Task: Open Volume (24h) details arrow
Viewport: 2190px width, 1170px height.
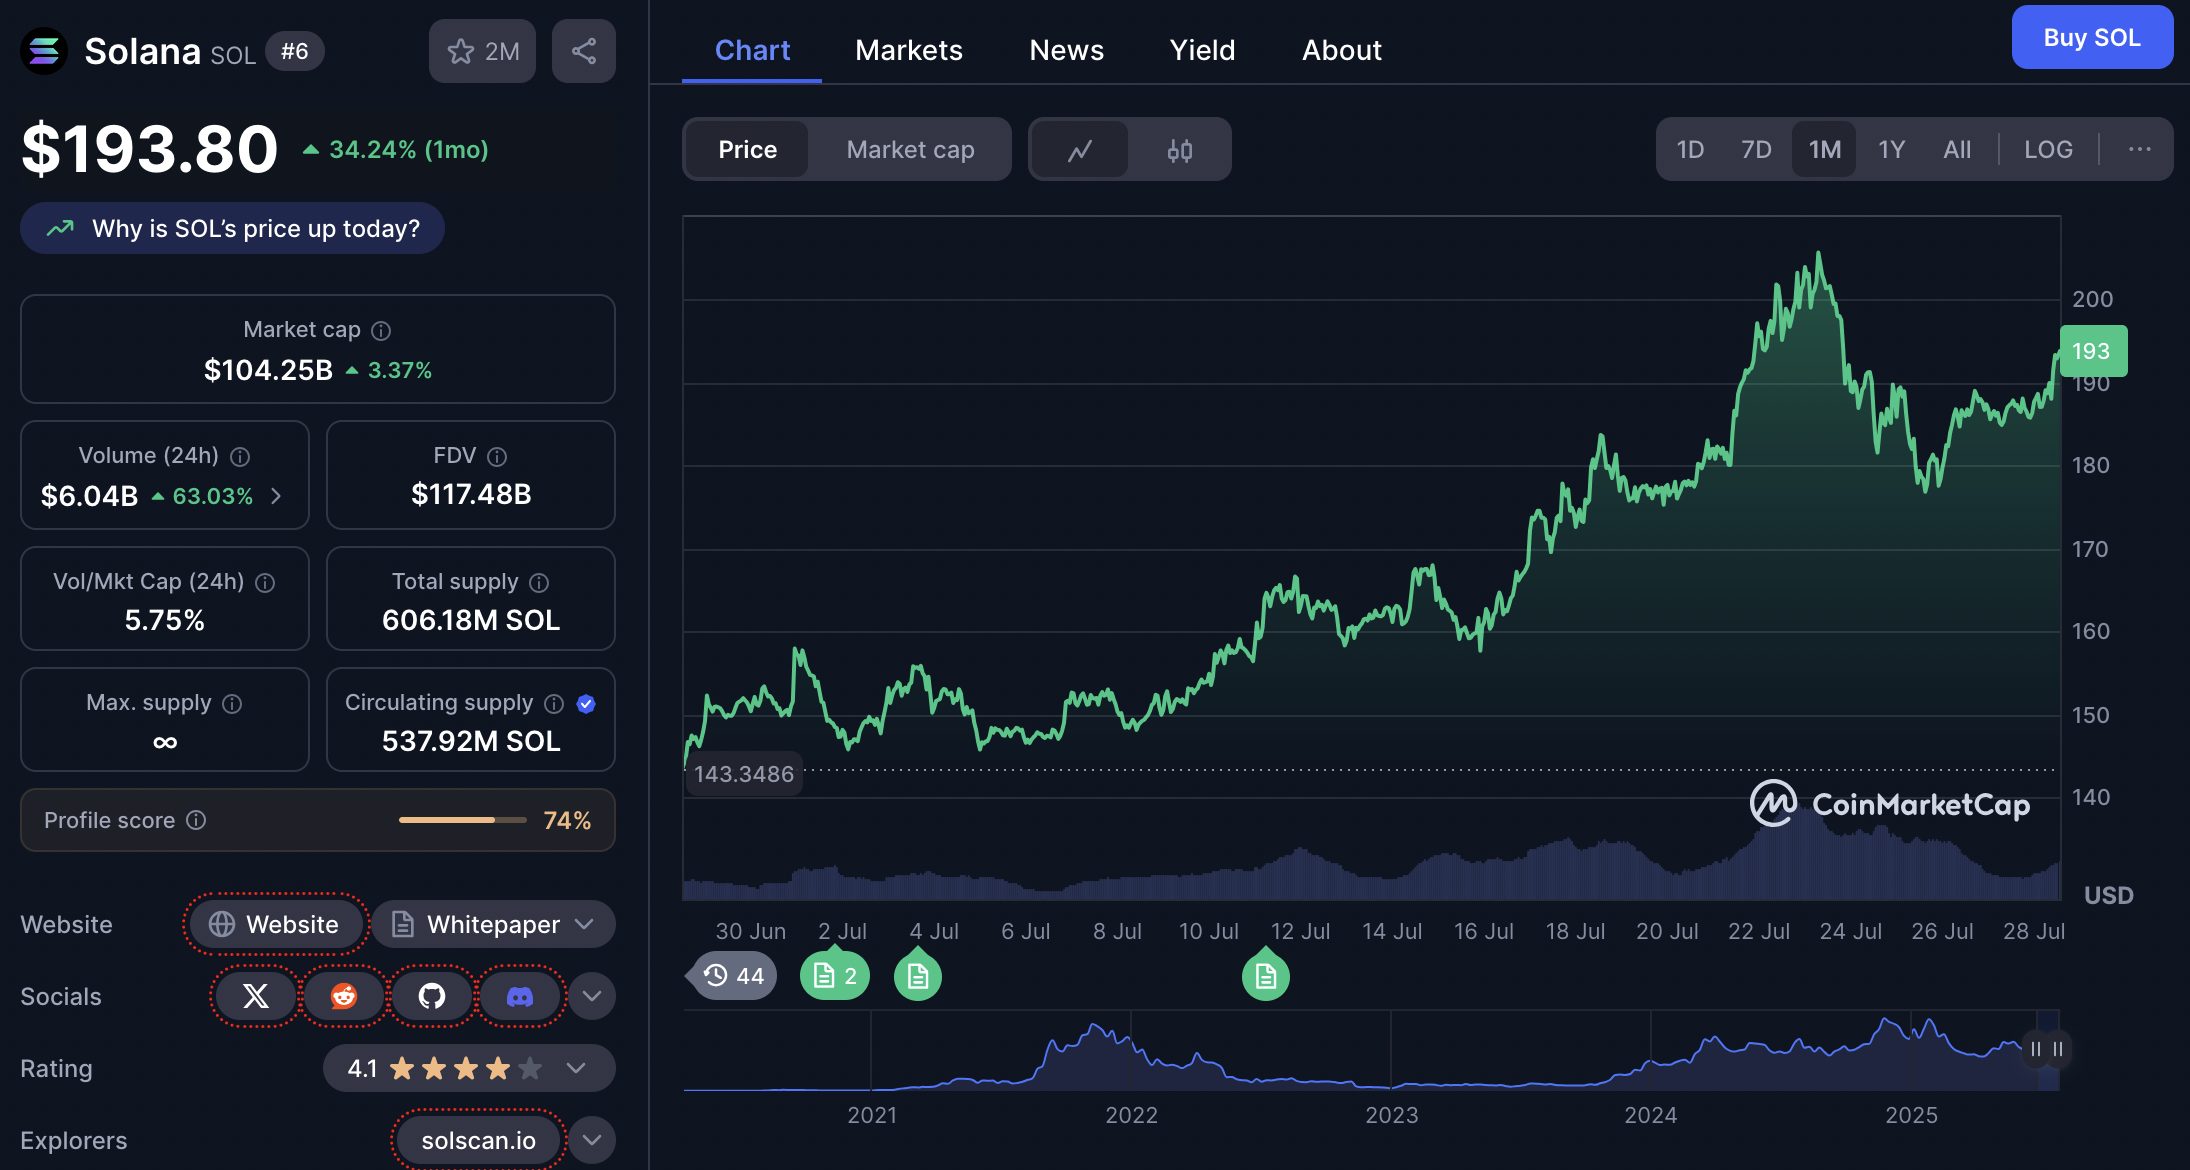Action: point(276,496)
